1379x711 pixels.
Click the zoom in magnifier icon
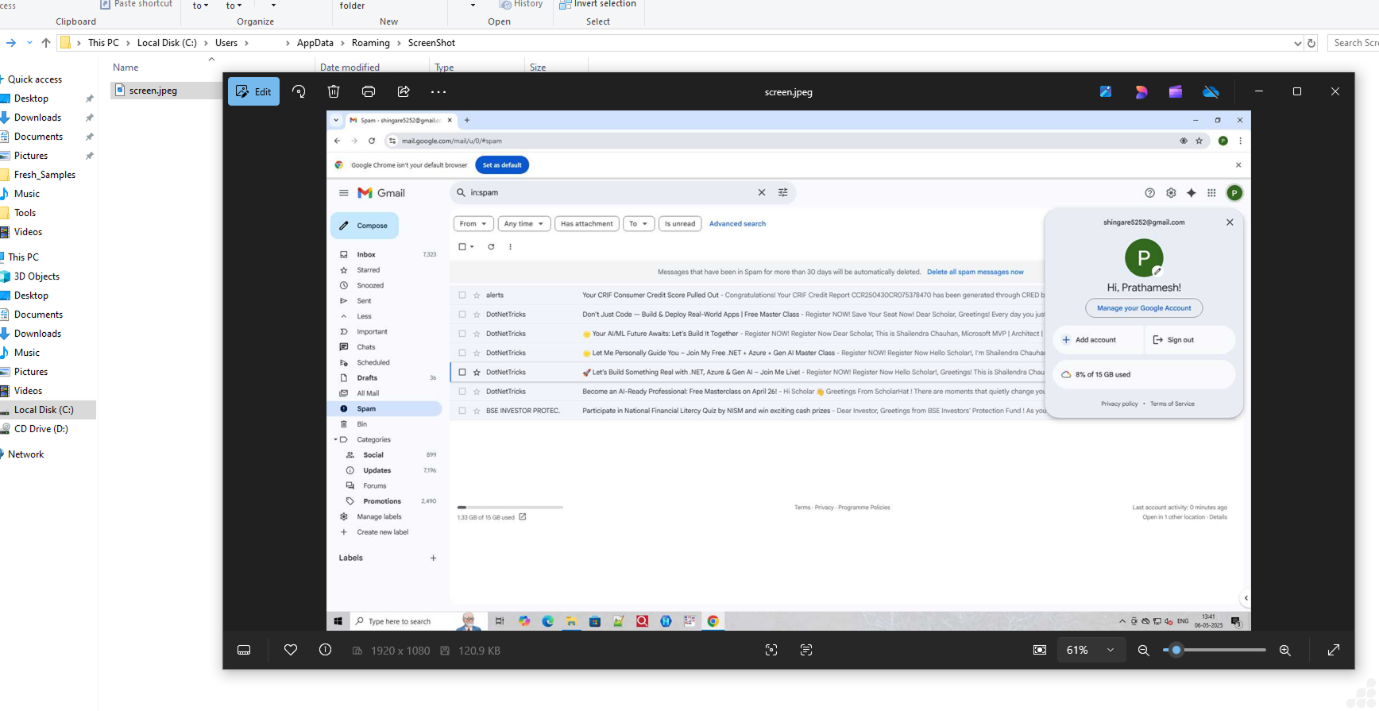coord(1285,650)
